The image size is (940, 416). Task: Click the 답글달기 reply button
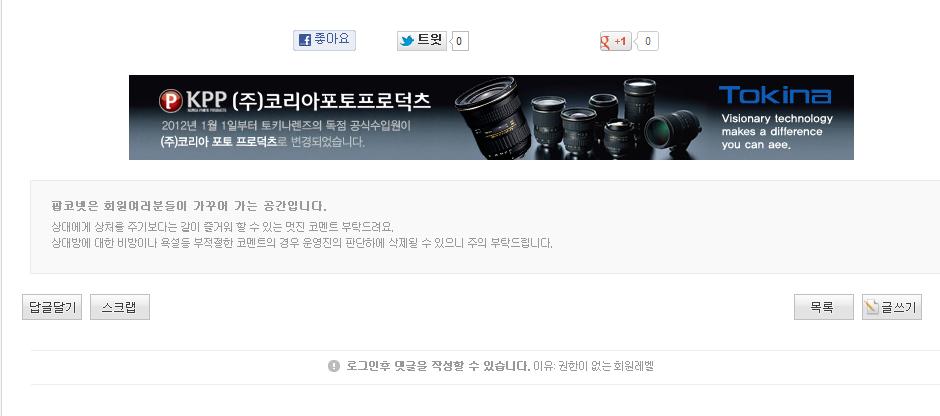pyautogui.click(x=52, y=308)
